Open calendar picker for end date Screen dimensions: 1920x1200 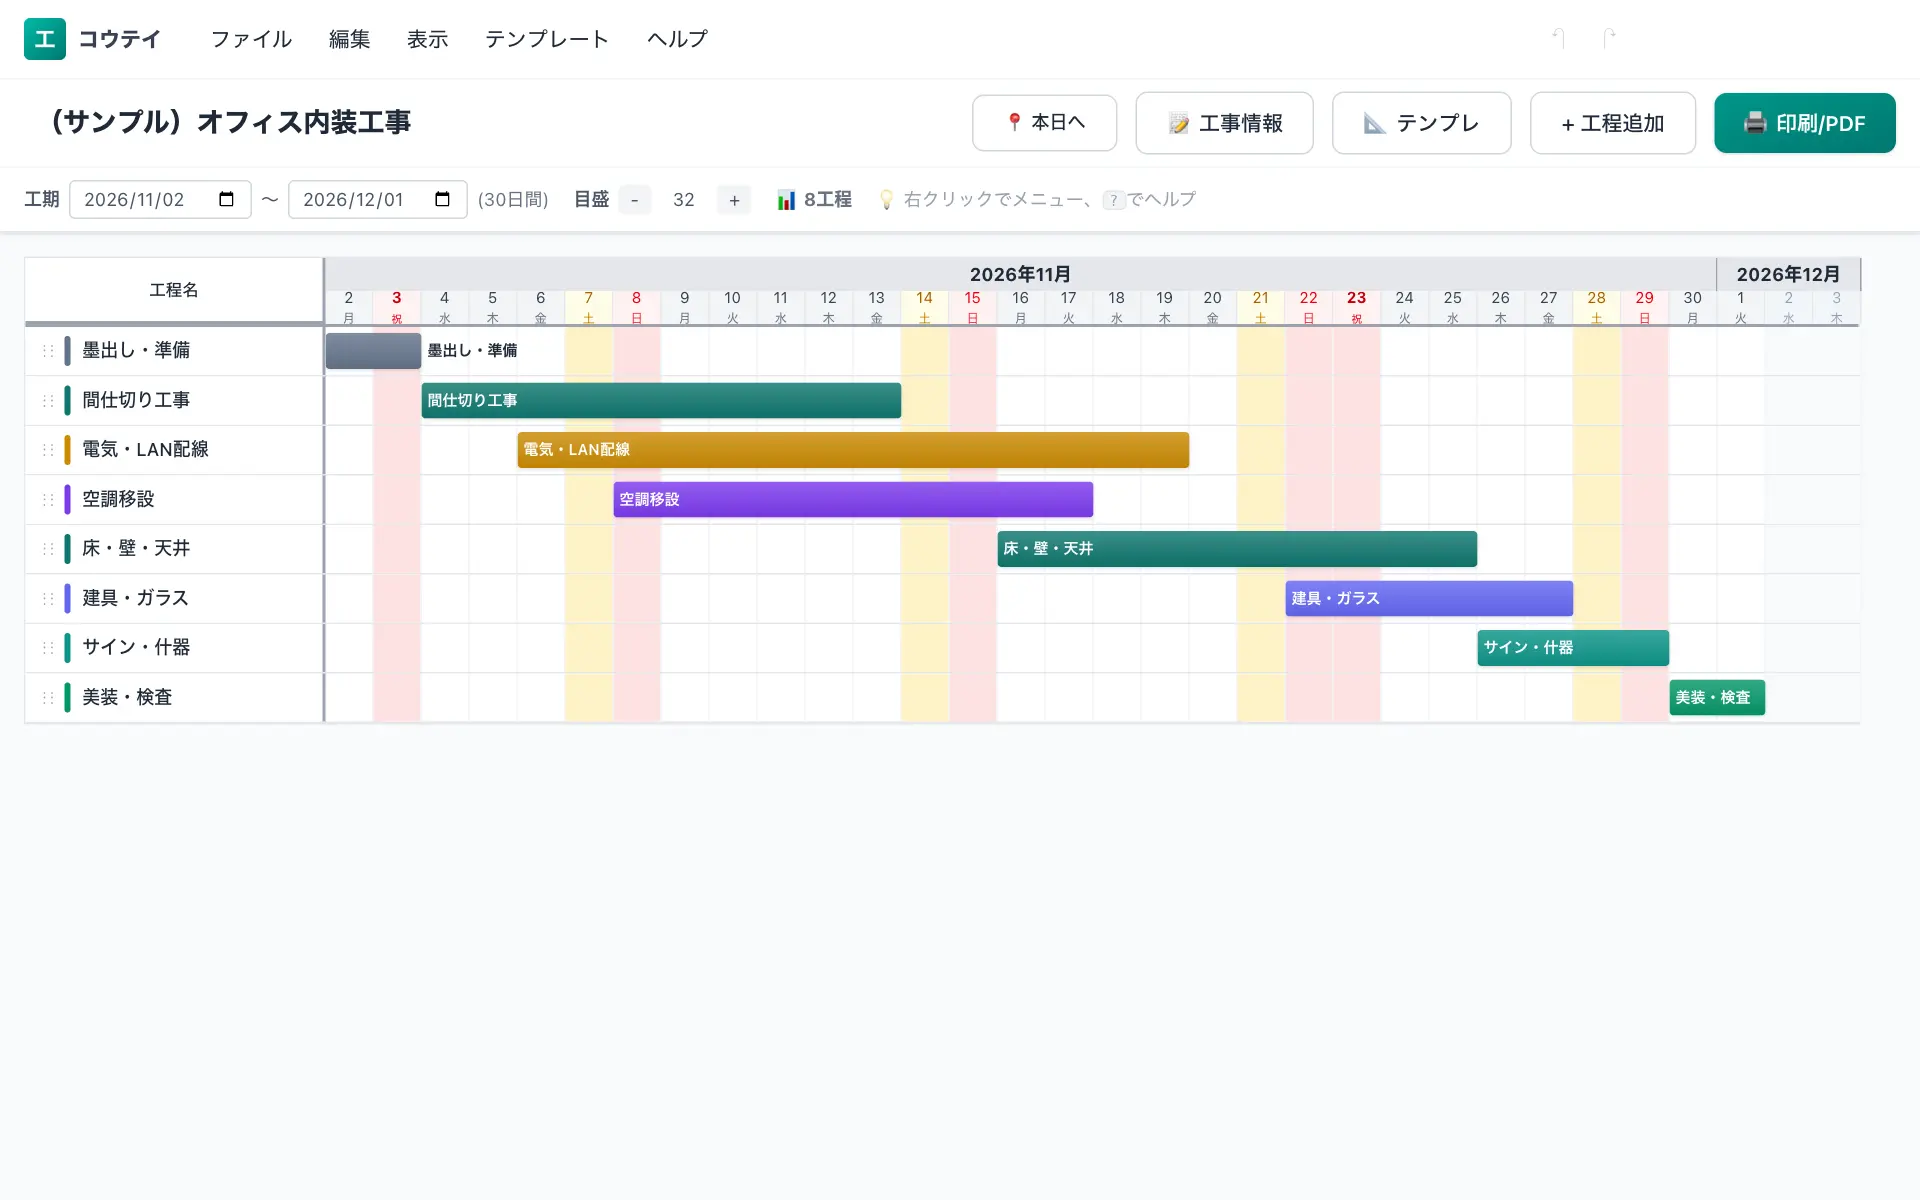point(443,199)
